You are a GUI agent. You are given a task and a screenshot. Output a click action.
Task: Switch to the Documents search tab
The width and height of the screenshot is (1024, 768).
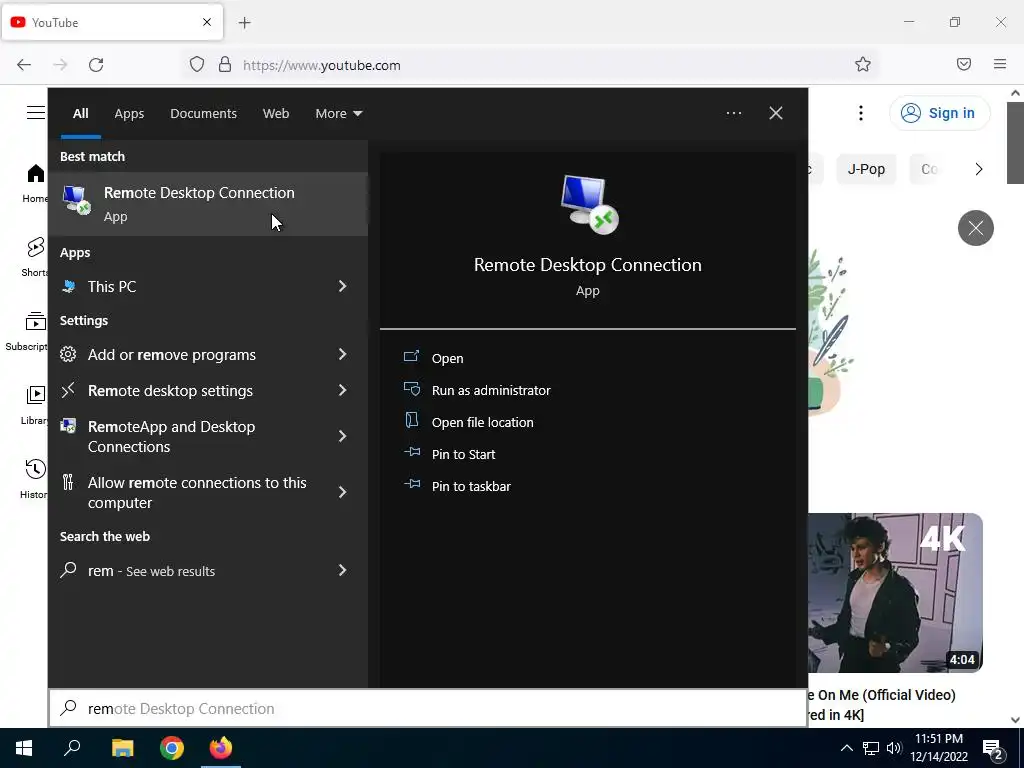pos(203,114)
